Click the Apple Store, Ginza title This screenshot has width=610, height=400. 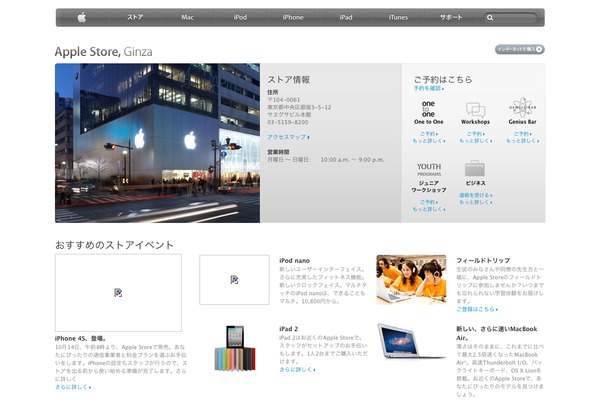[103, 52]
